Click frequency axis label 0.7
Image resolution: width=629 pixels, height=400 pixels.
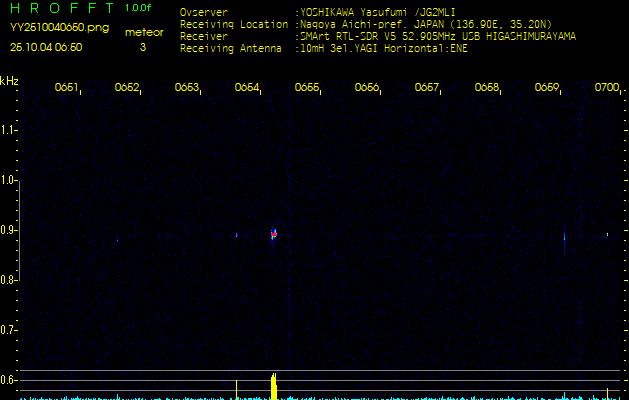coord(7,330)
